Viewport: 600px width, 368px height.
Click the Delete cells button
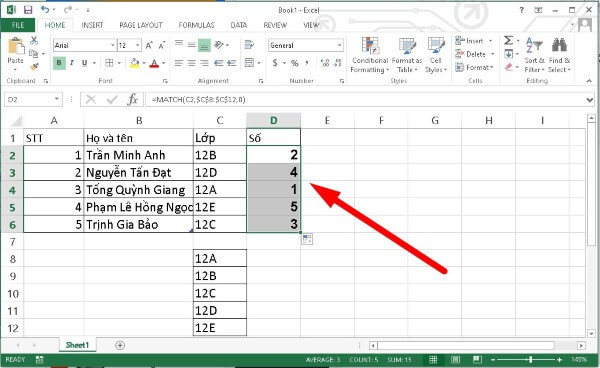click(475, 54)
